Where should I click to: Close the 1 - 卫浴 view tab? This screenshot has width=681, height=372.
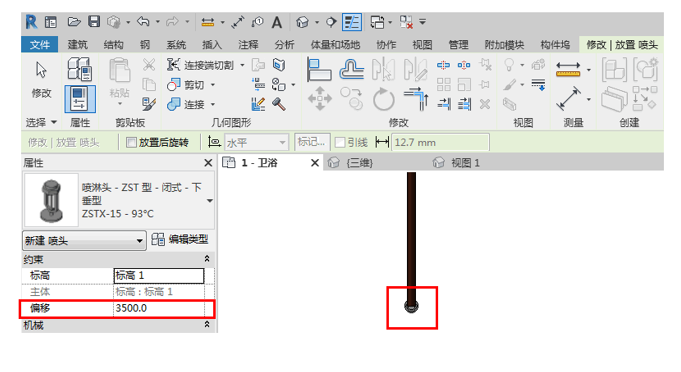point(315,163)
